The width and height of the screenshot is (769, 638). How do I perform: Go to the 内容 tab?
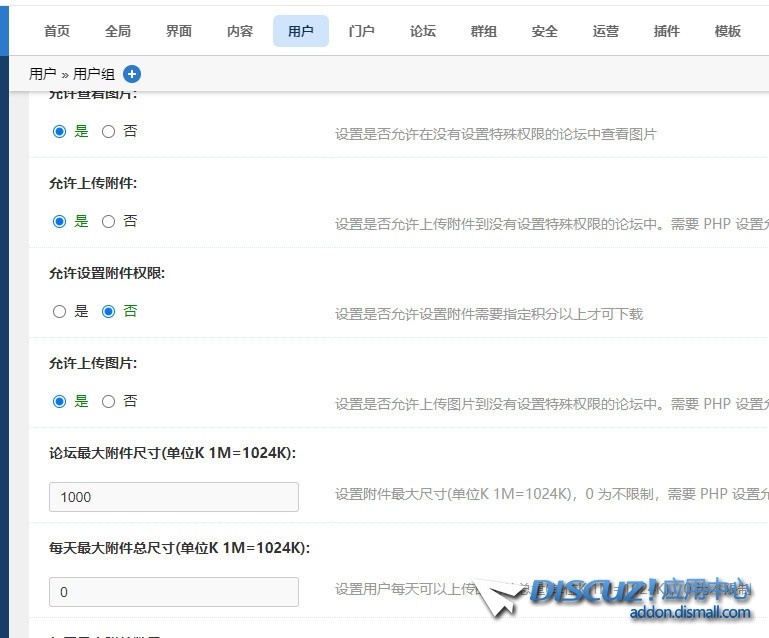pos(240,31)
